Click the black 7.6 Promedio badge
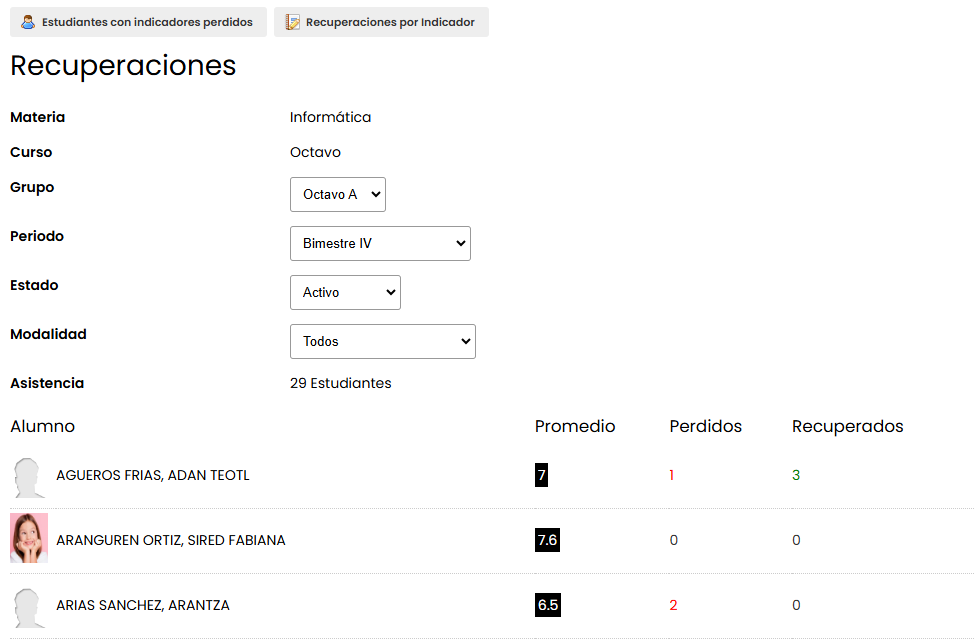This screenshot has width=978, height=639. (547, 540)
